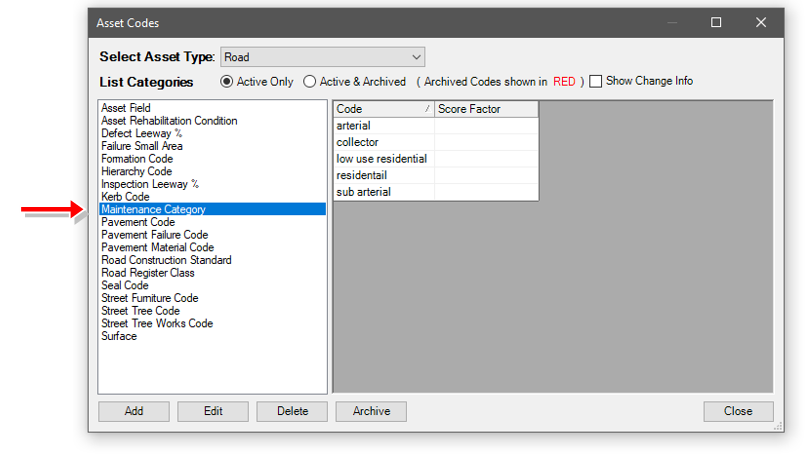Image resolution: width=805 pixels, height=458 pixels.
Task: Choose Active & Archived radio option
Action: click(310, 82)
